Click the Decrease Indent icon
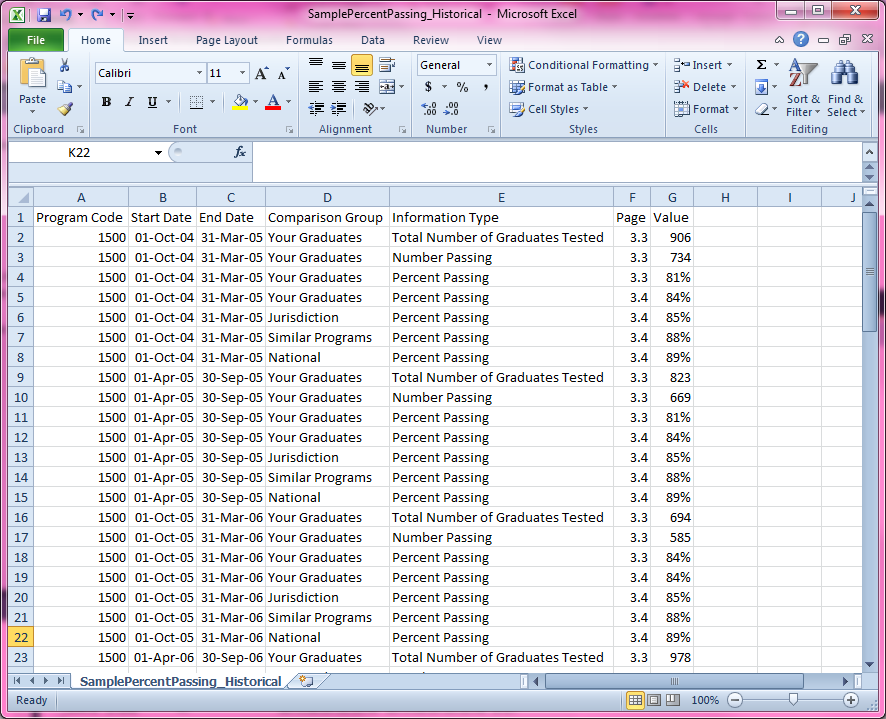The height and width of the screenshot is (719, 886). (x=316, y=109)
